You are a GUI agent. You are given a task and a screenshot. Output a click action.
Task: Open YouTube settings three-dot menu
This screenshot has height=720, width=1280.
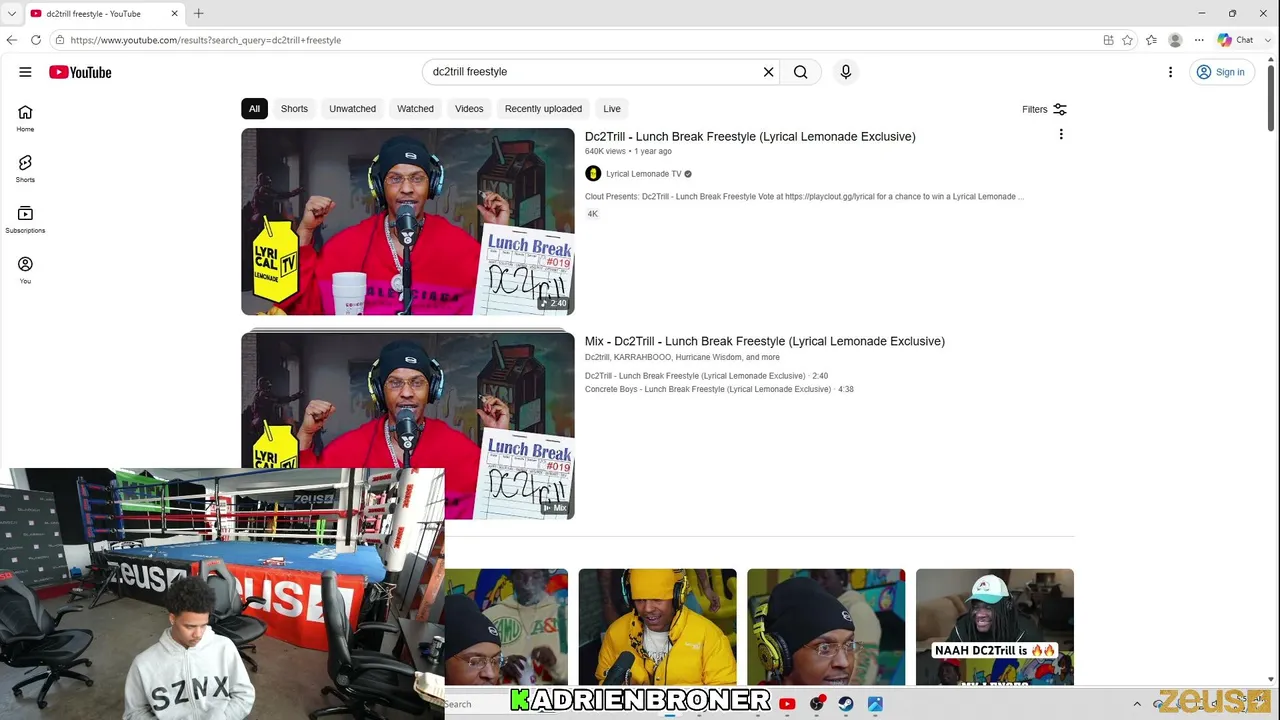1170,72
